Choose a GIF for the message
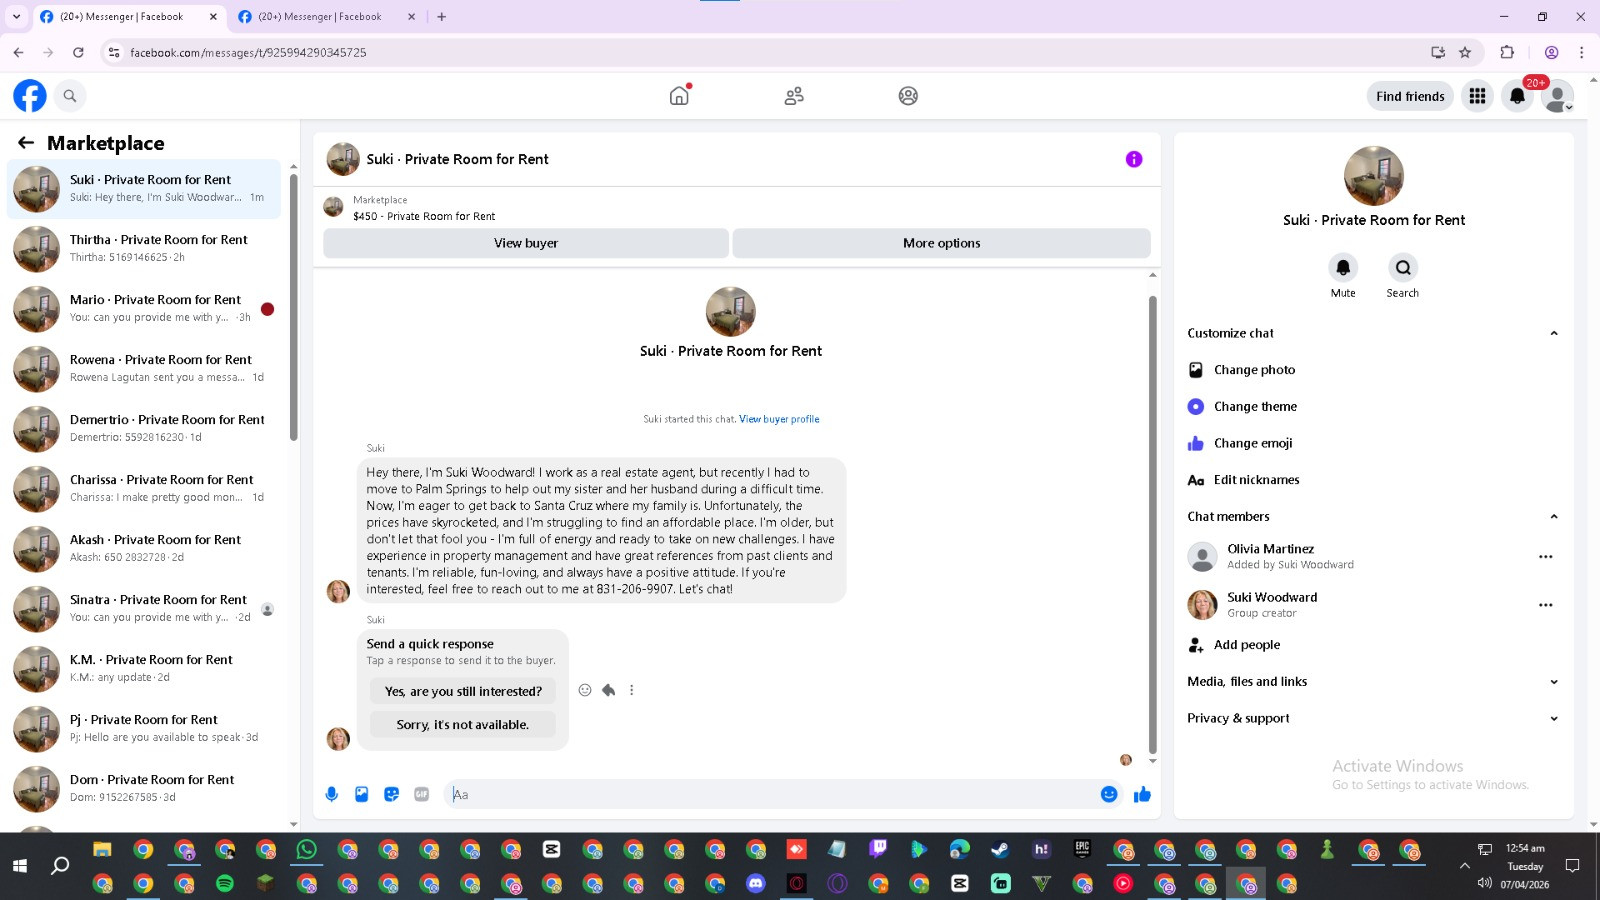This screenshot has height=900, width=1600. coord(422,794)
